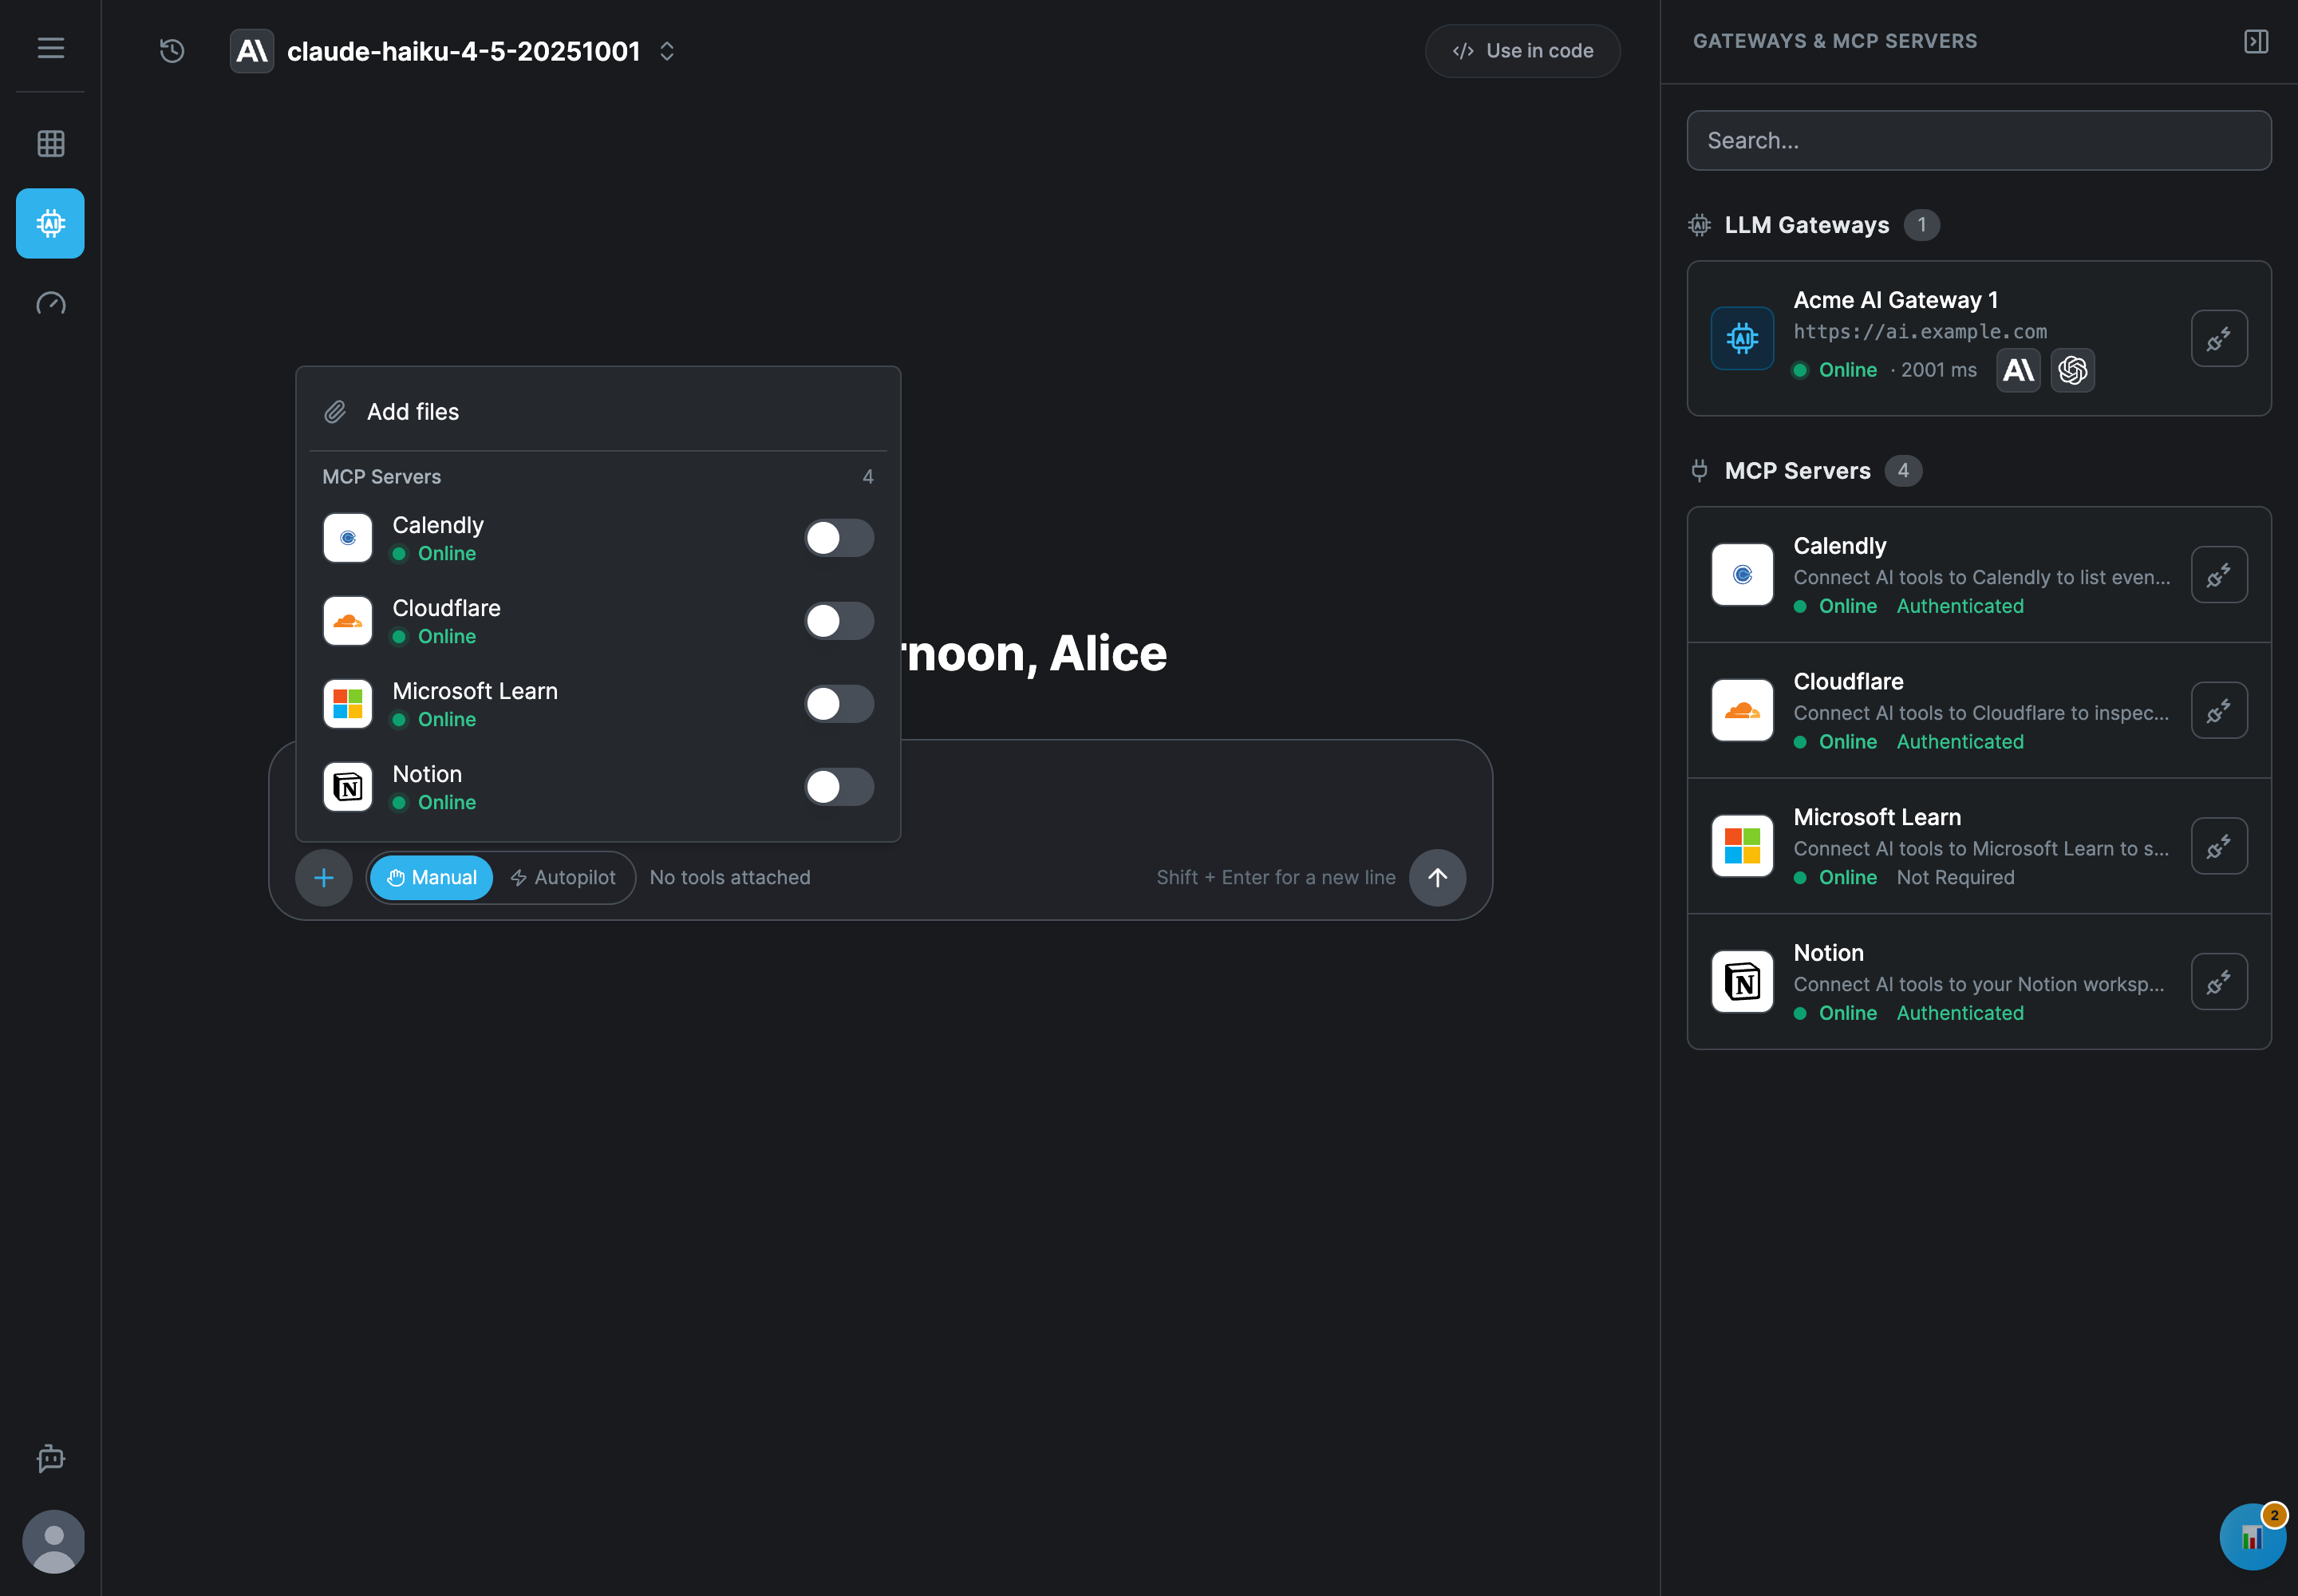This screenshot has height=1596, width=2298.
Task: Open the user profile avatar
Action: (x=53, y=1541)
